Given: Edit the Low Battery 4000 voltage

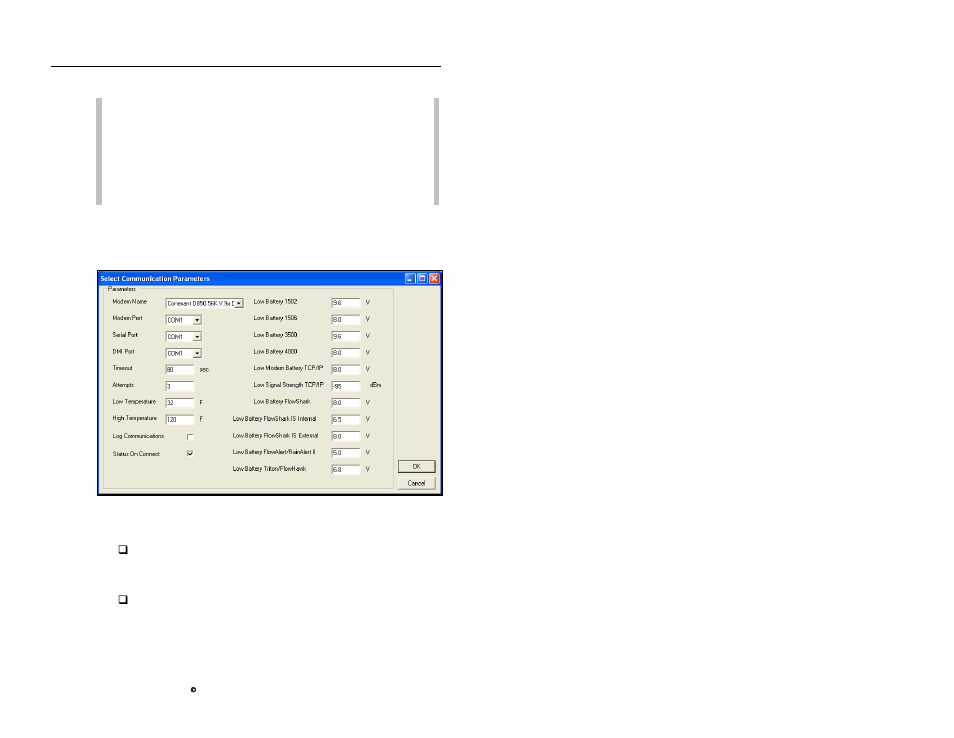Looking at the screenshot, I should [346, 353].
